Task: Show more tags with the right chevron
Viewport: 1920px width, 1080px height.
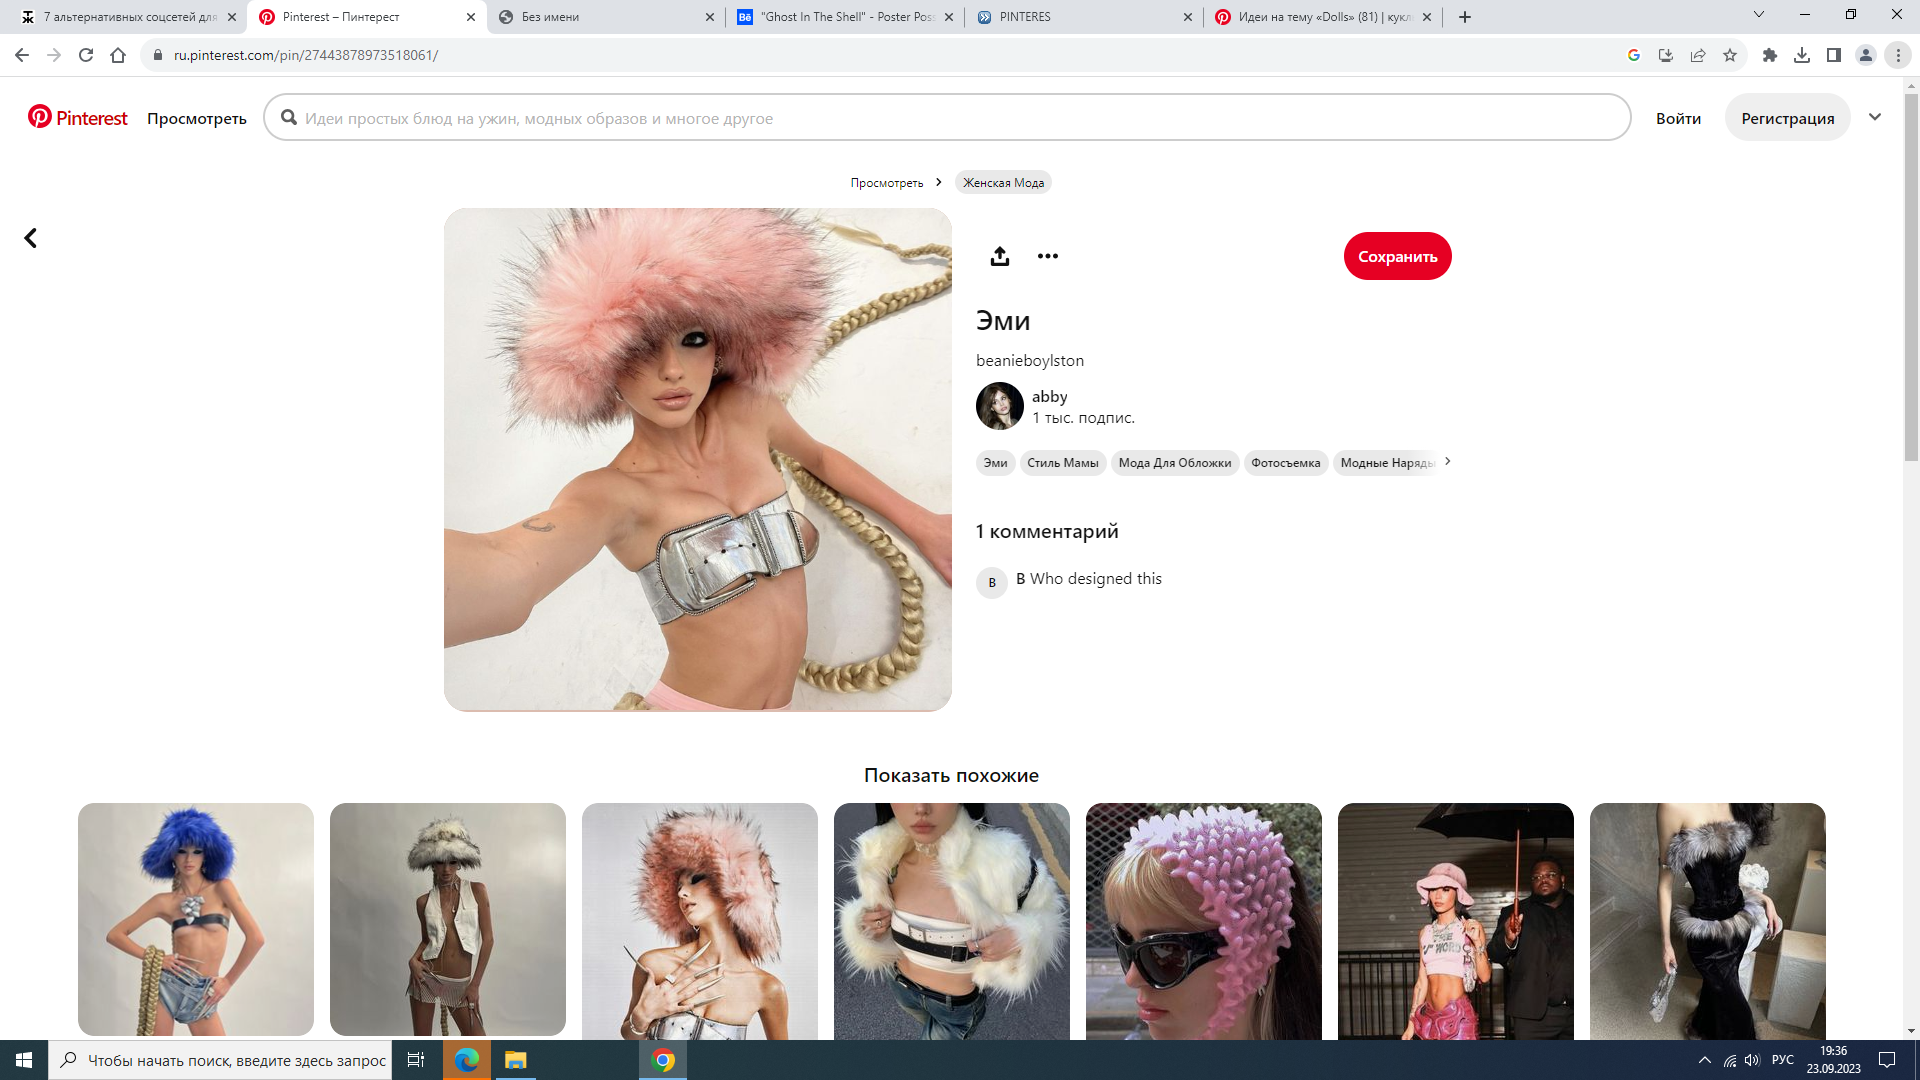Action: 1447,461
